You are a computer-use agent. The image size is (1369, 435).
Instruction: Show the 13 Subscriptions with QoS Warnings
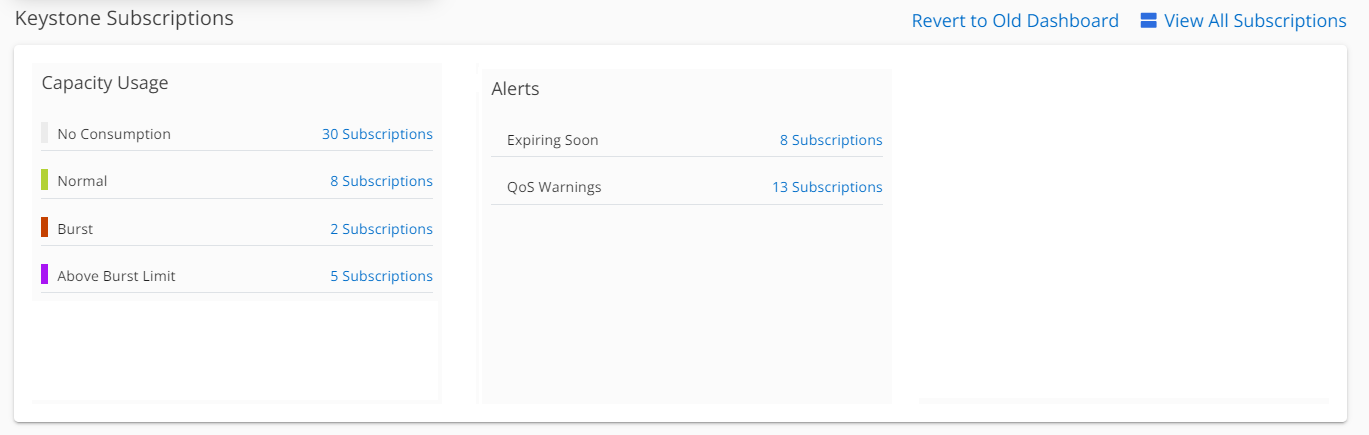pos(827,187)
